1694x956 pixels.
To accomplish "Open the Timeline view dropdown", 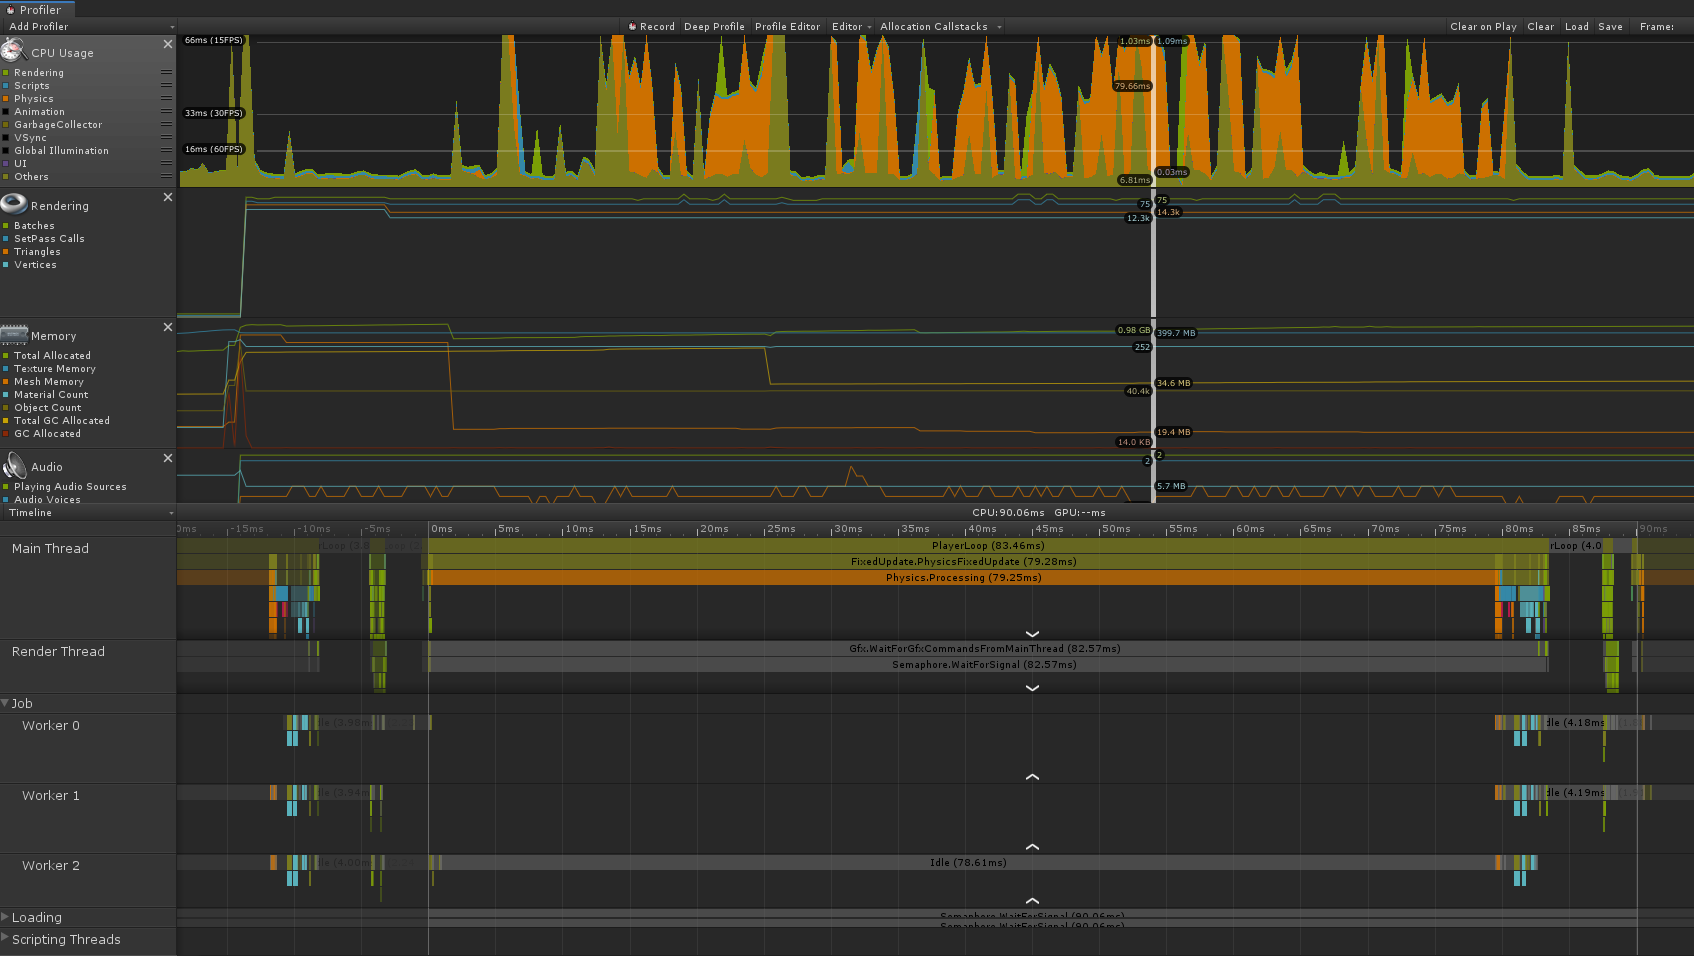I will pyautogui.click(x=89, y=513).
